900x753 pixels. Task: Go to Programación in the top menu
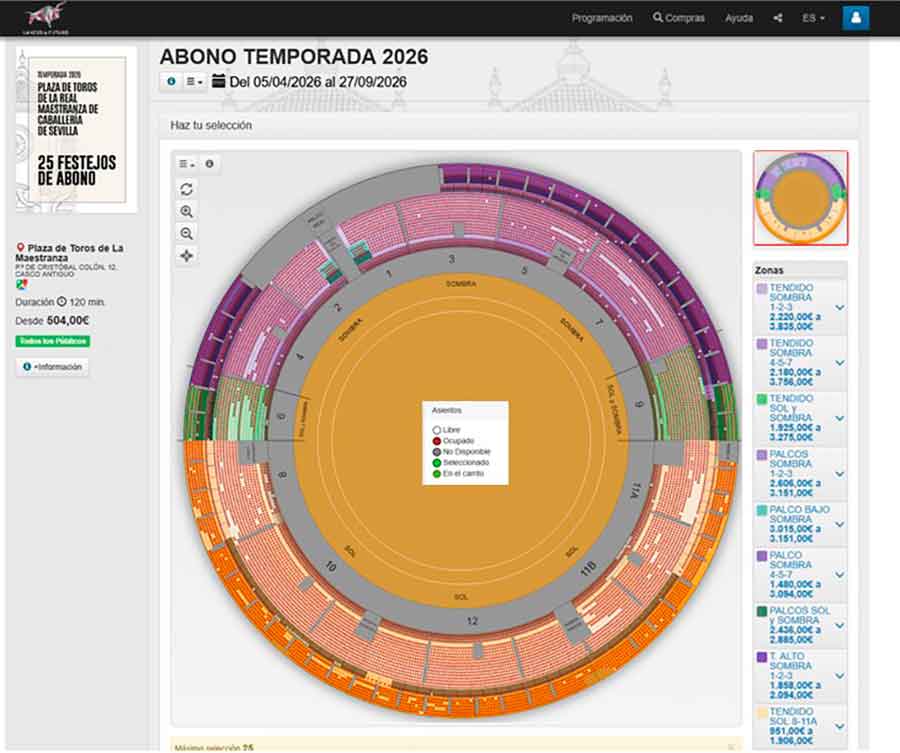pyautogui.click(x=601, y=18)
